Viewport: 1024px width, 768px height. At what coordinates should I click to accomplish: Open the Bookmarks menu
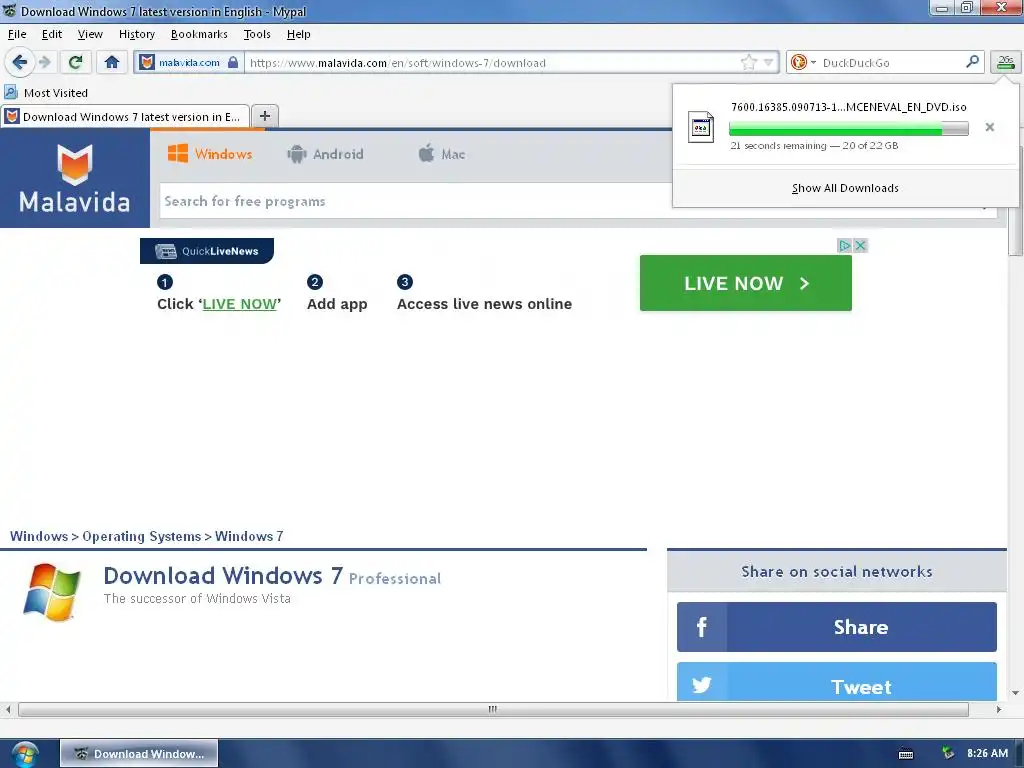[x=199, y=34]
